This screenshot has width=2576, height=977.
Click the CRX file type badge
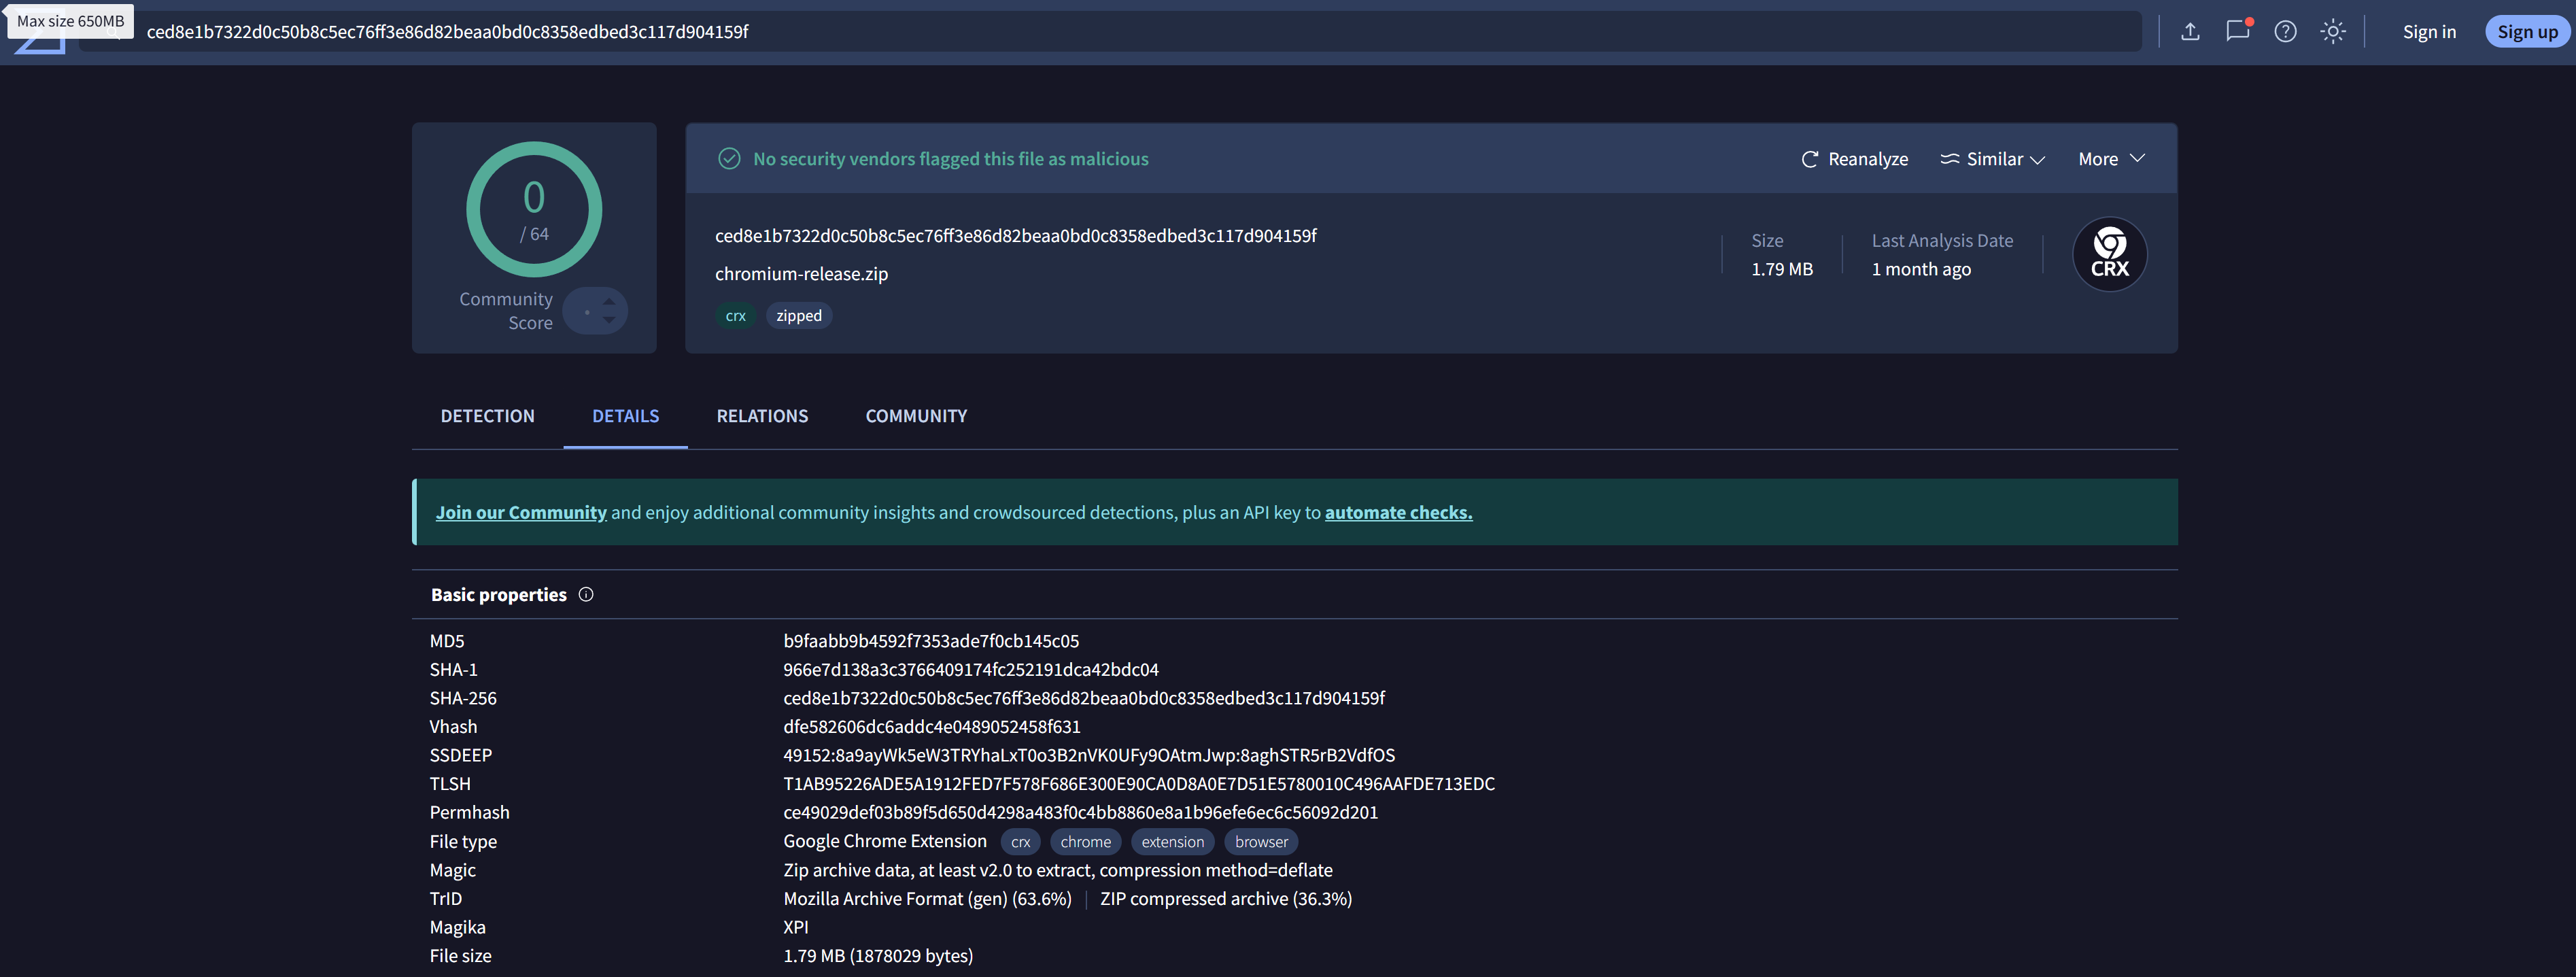coord(2109,255)
